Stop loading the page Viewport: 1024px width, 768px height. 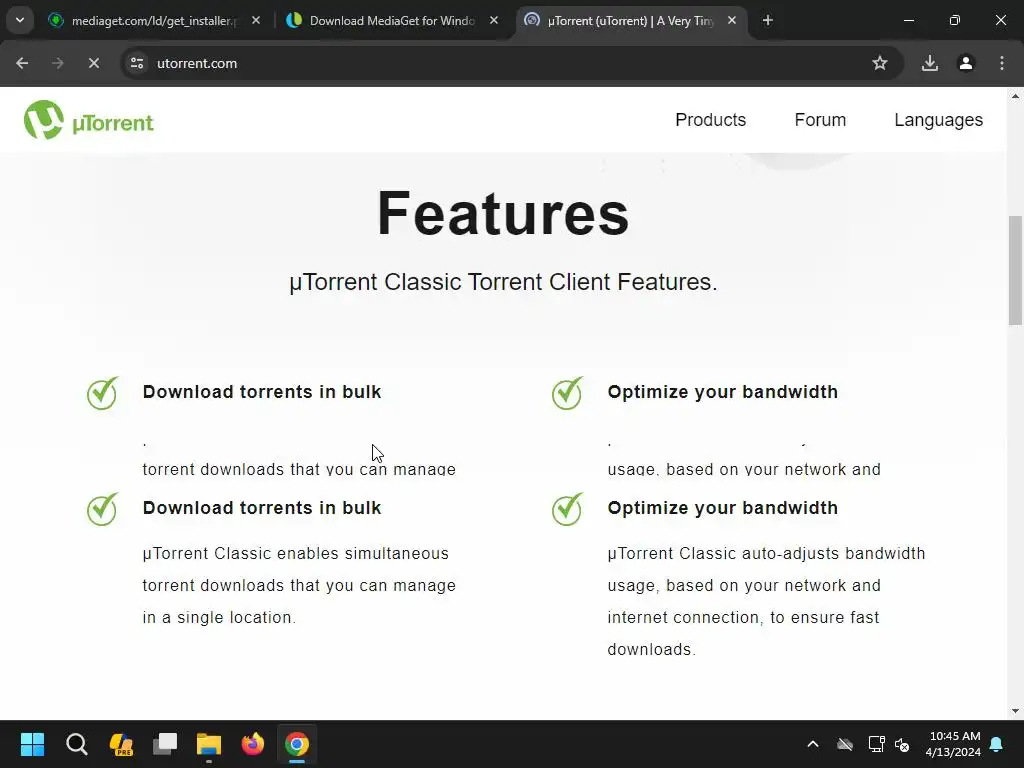click(x=93, y=63)
